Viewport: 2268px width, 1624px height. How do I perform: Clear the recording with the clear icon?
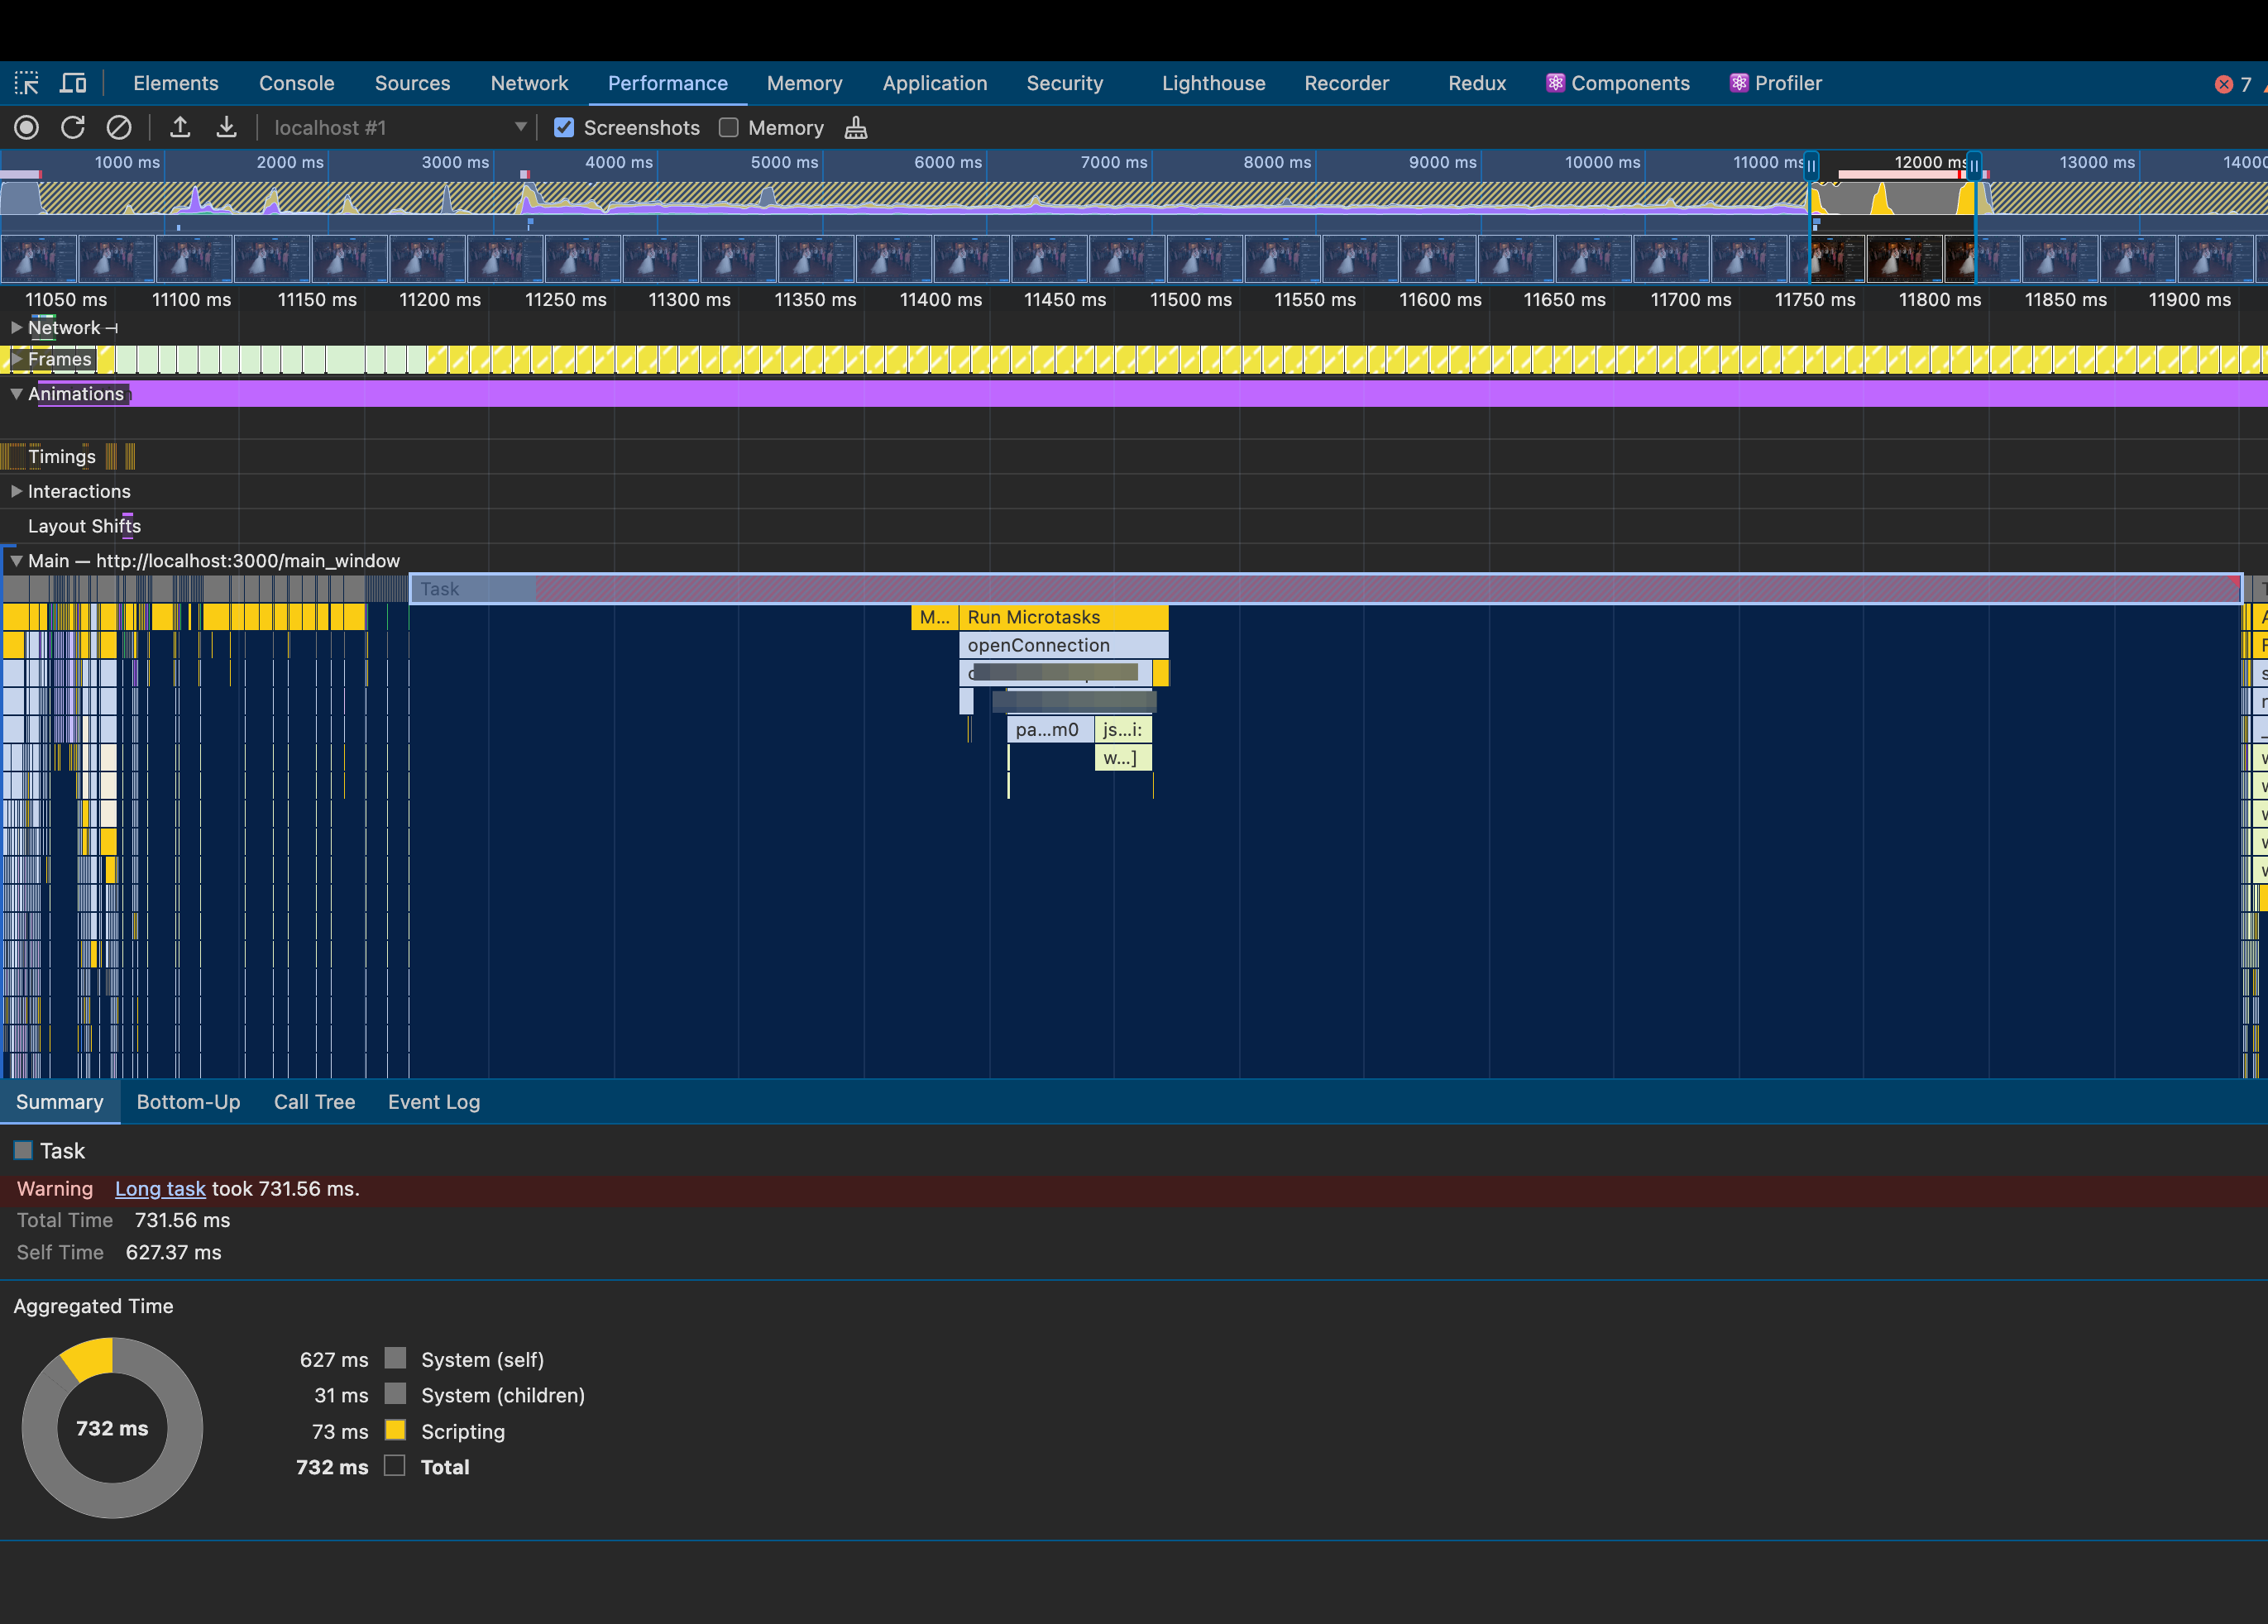[119, 128]
